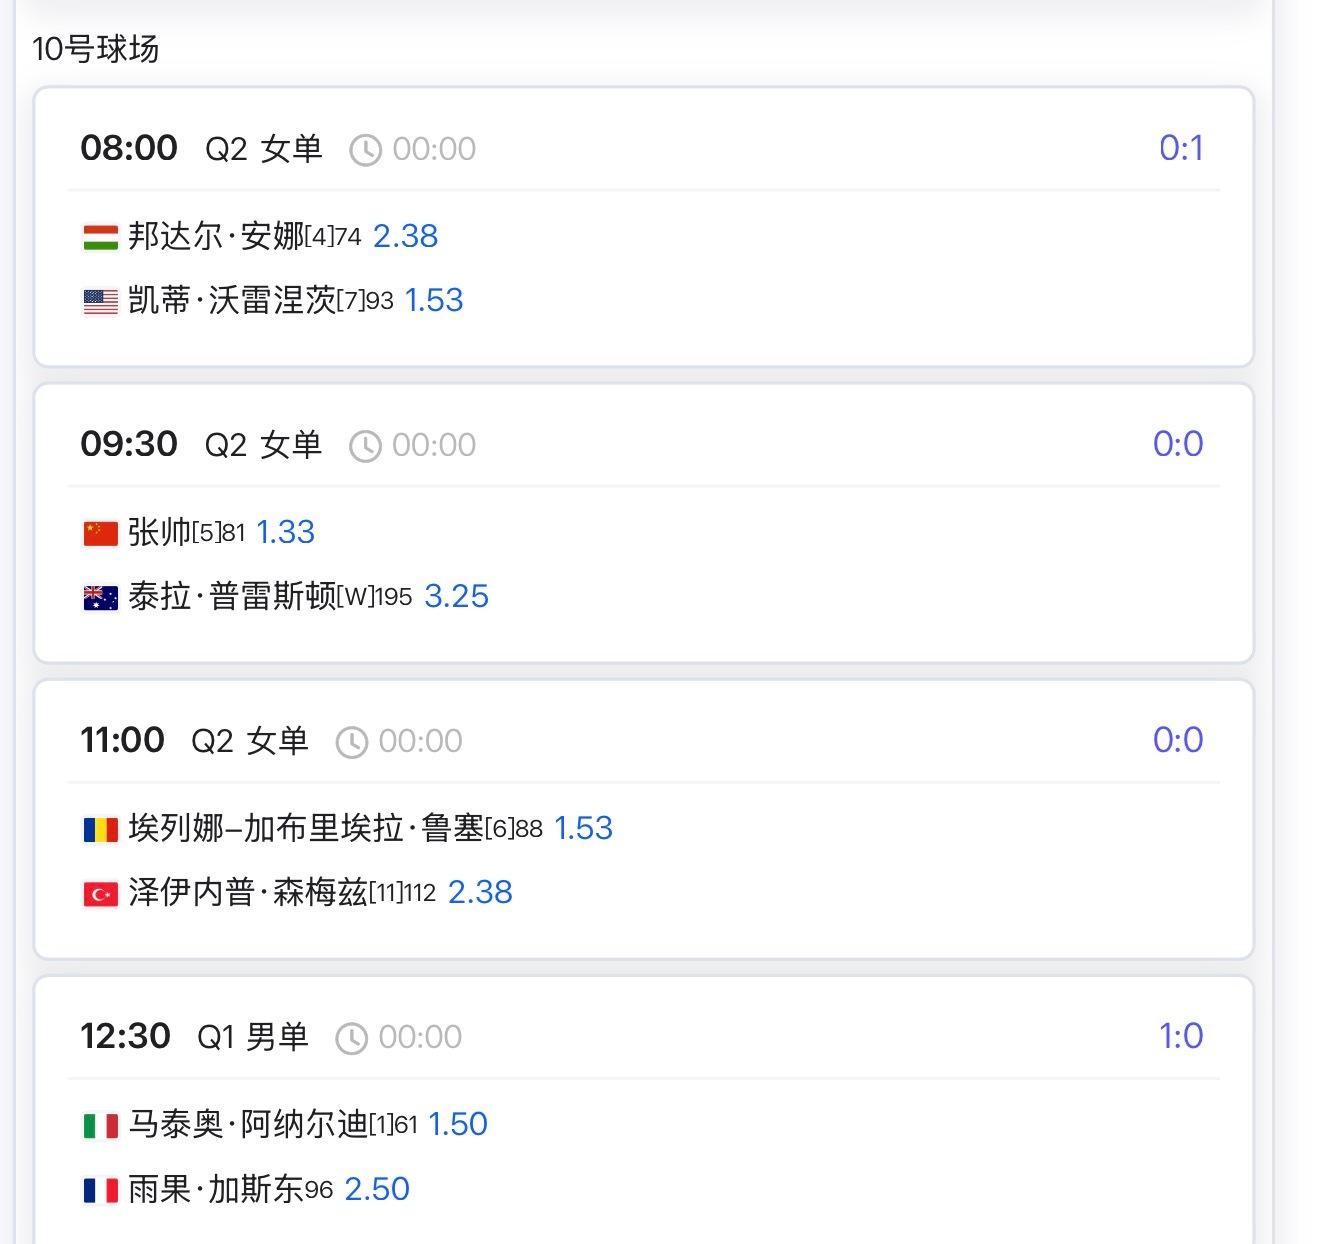
Task: Select odds 1.33 for 张帅
Action: [285, 532]
